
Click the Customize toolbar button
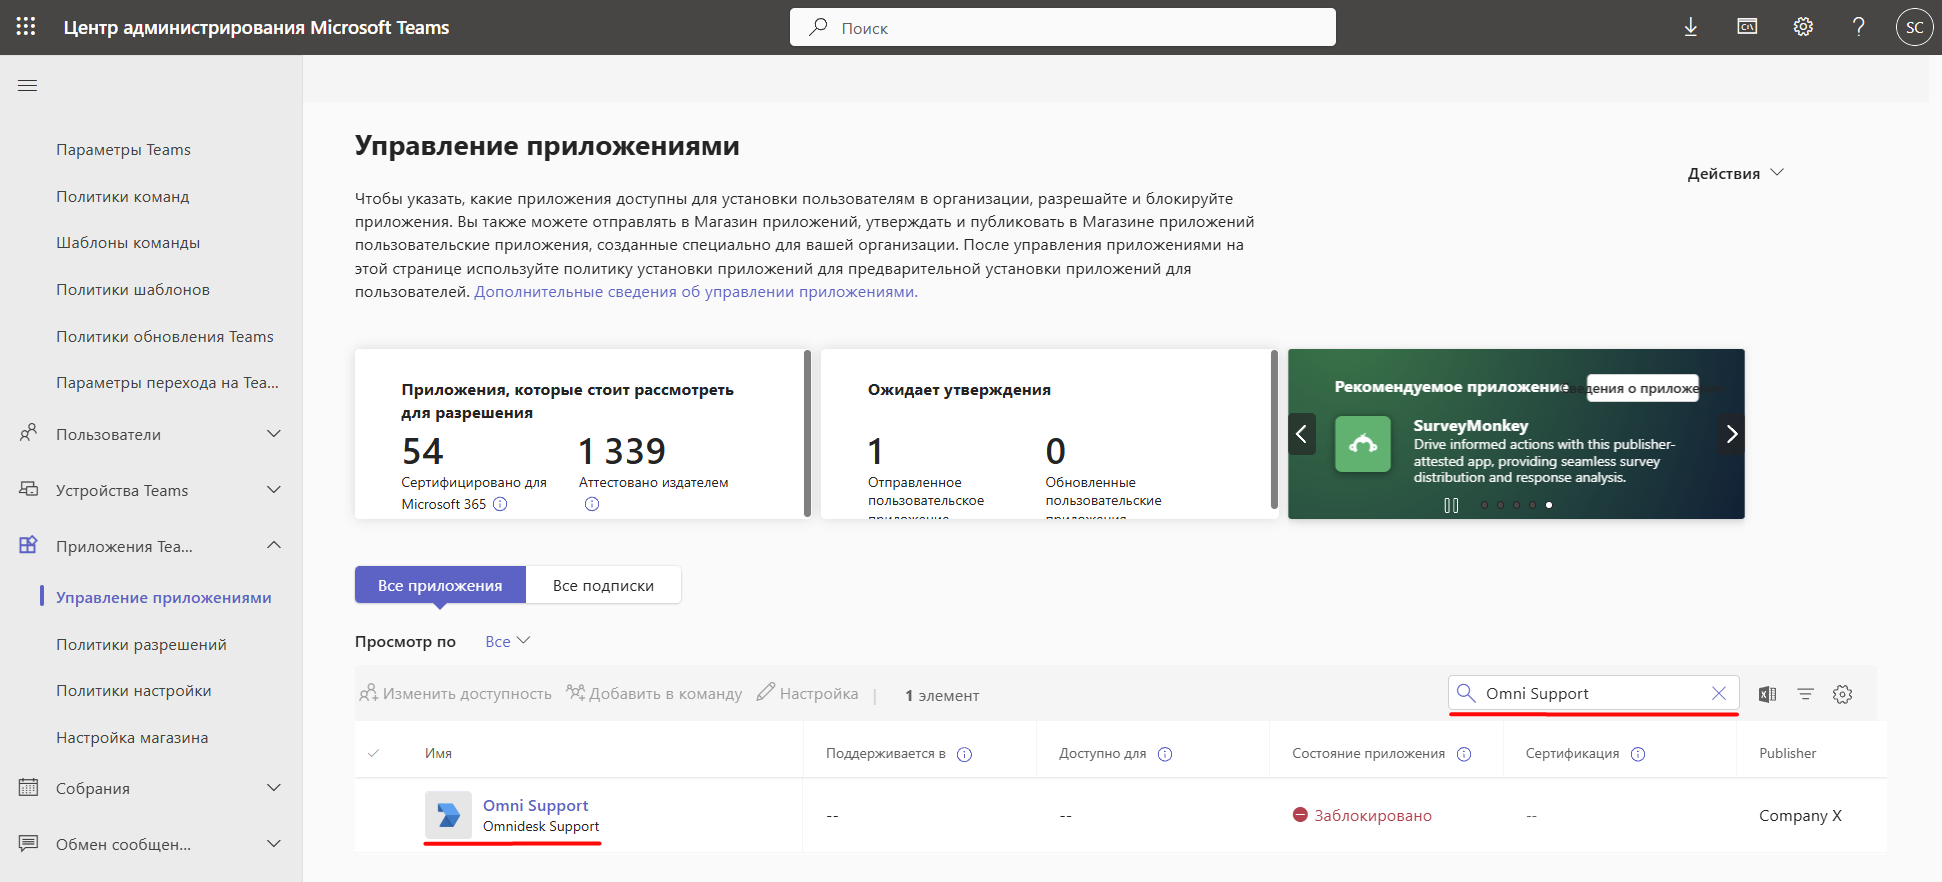[x=808, y=693]
